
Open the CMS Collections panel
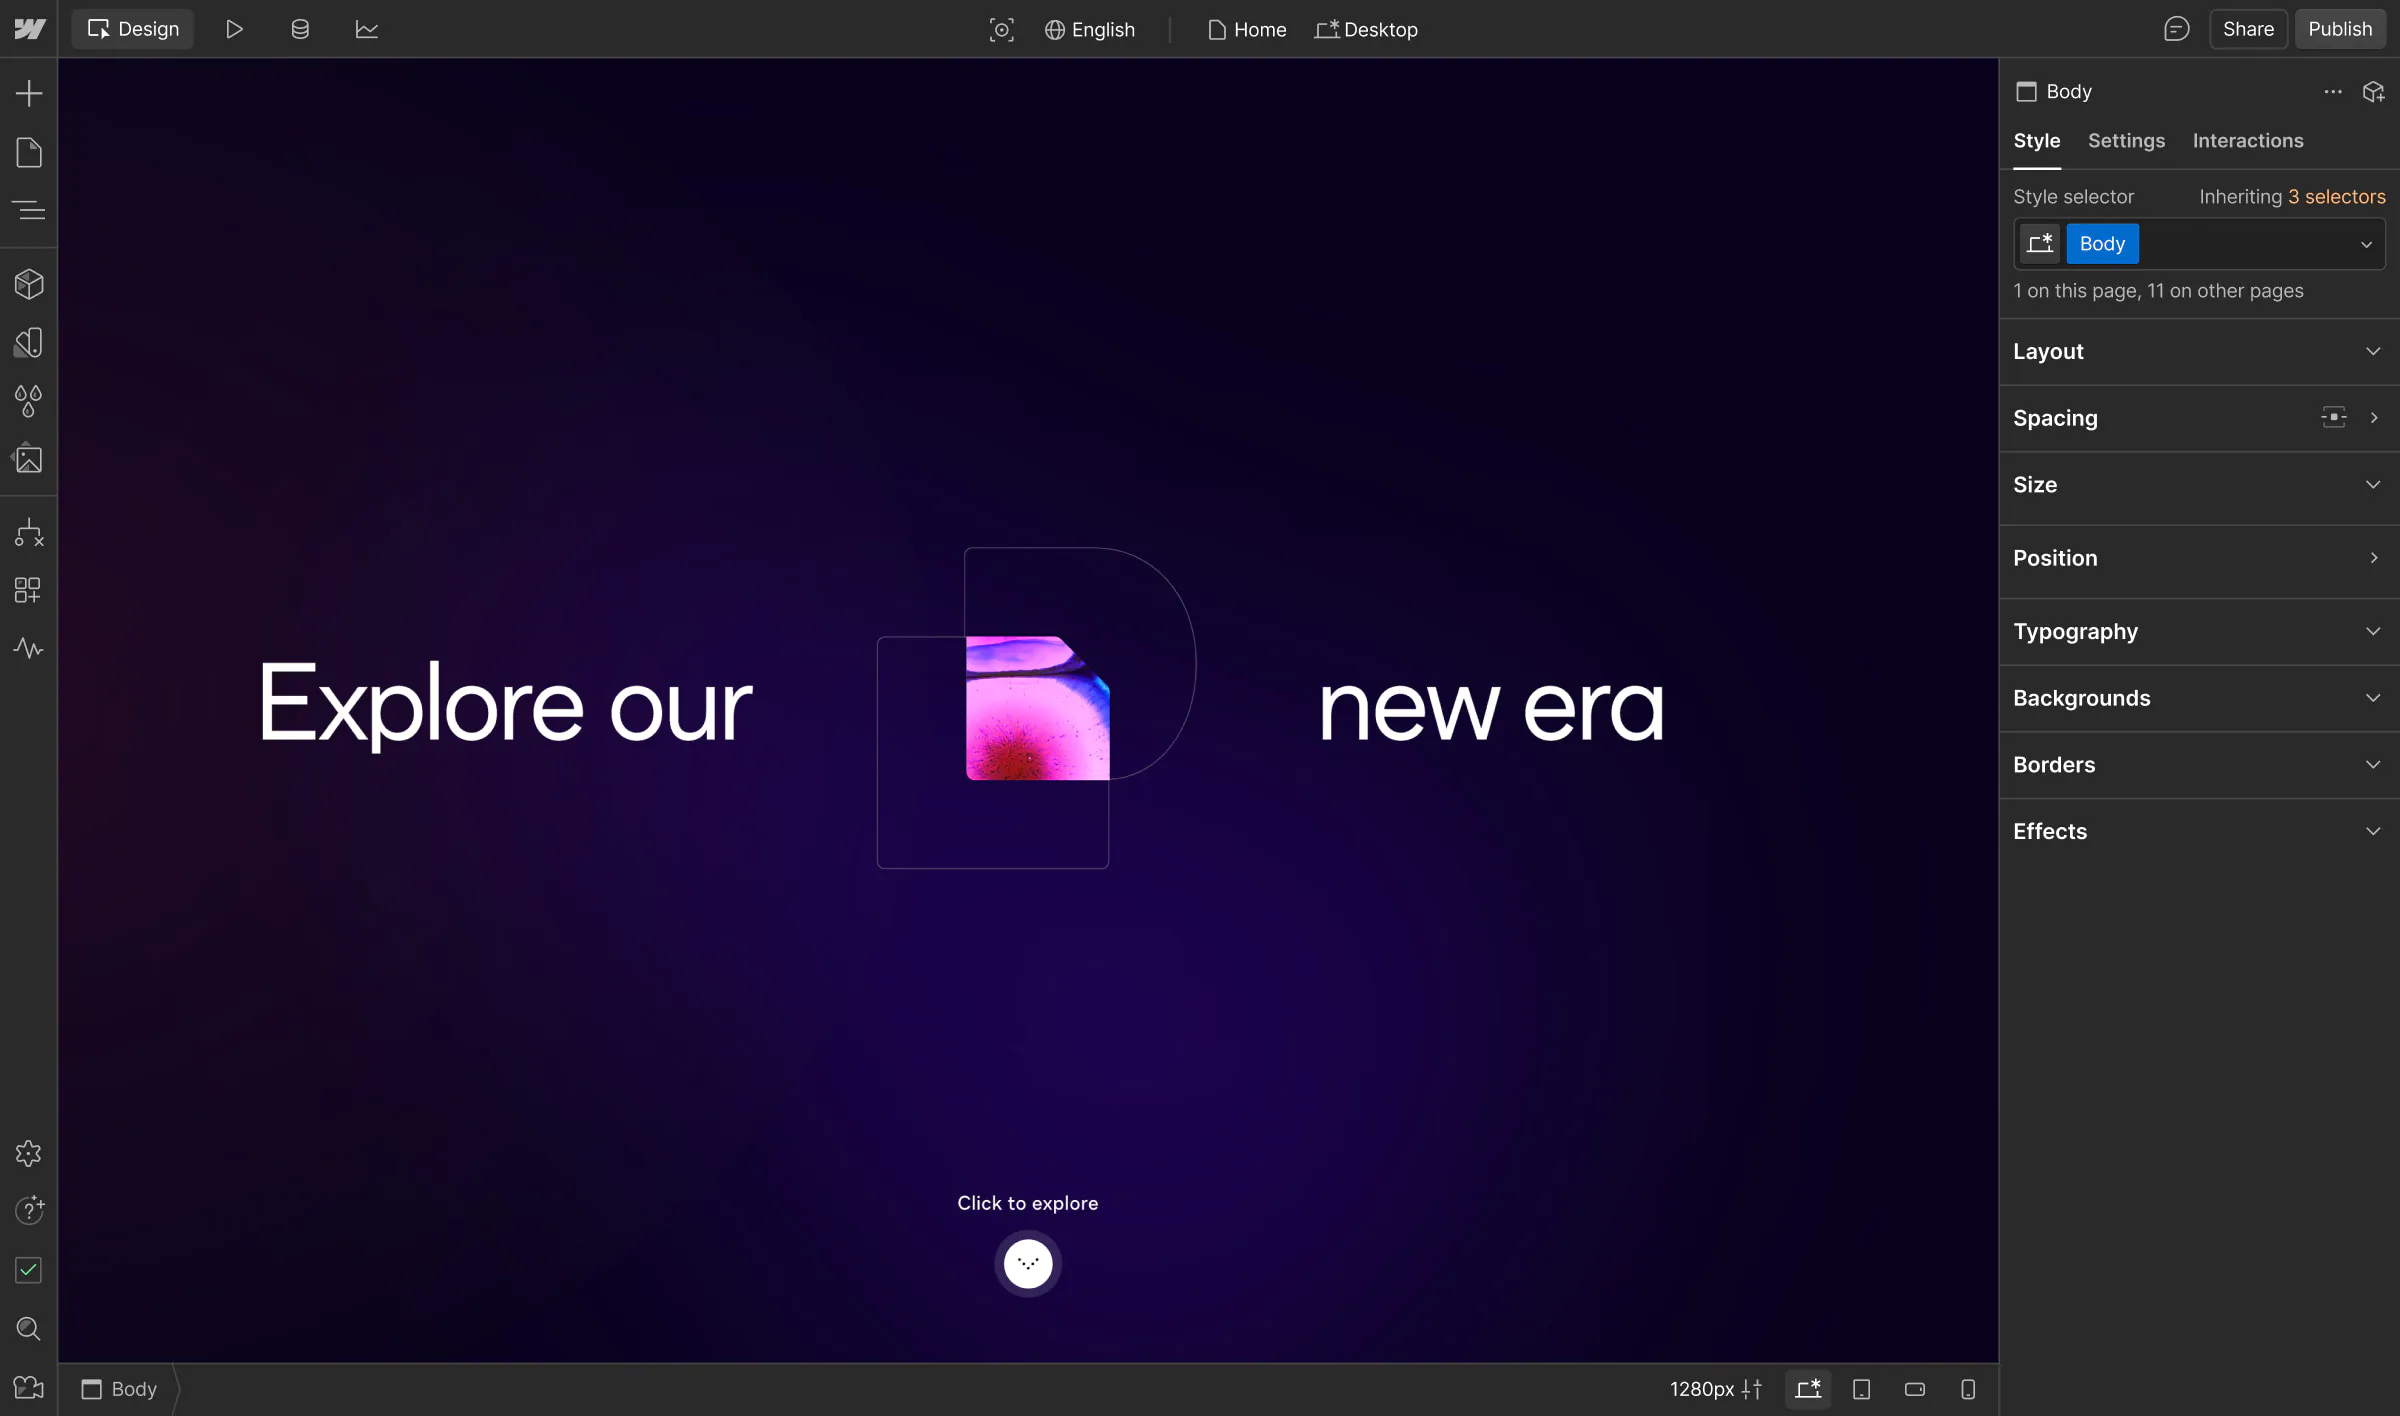(x=299, y=29)
